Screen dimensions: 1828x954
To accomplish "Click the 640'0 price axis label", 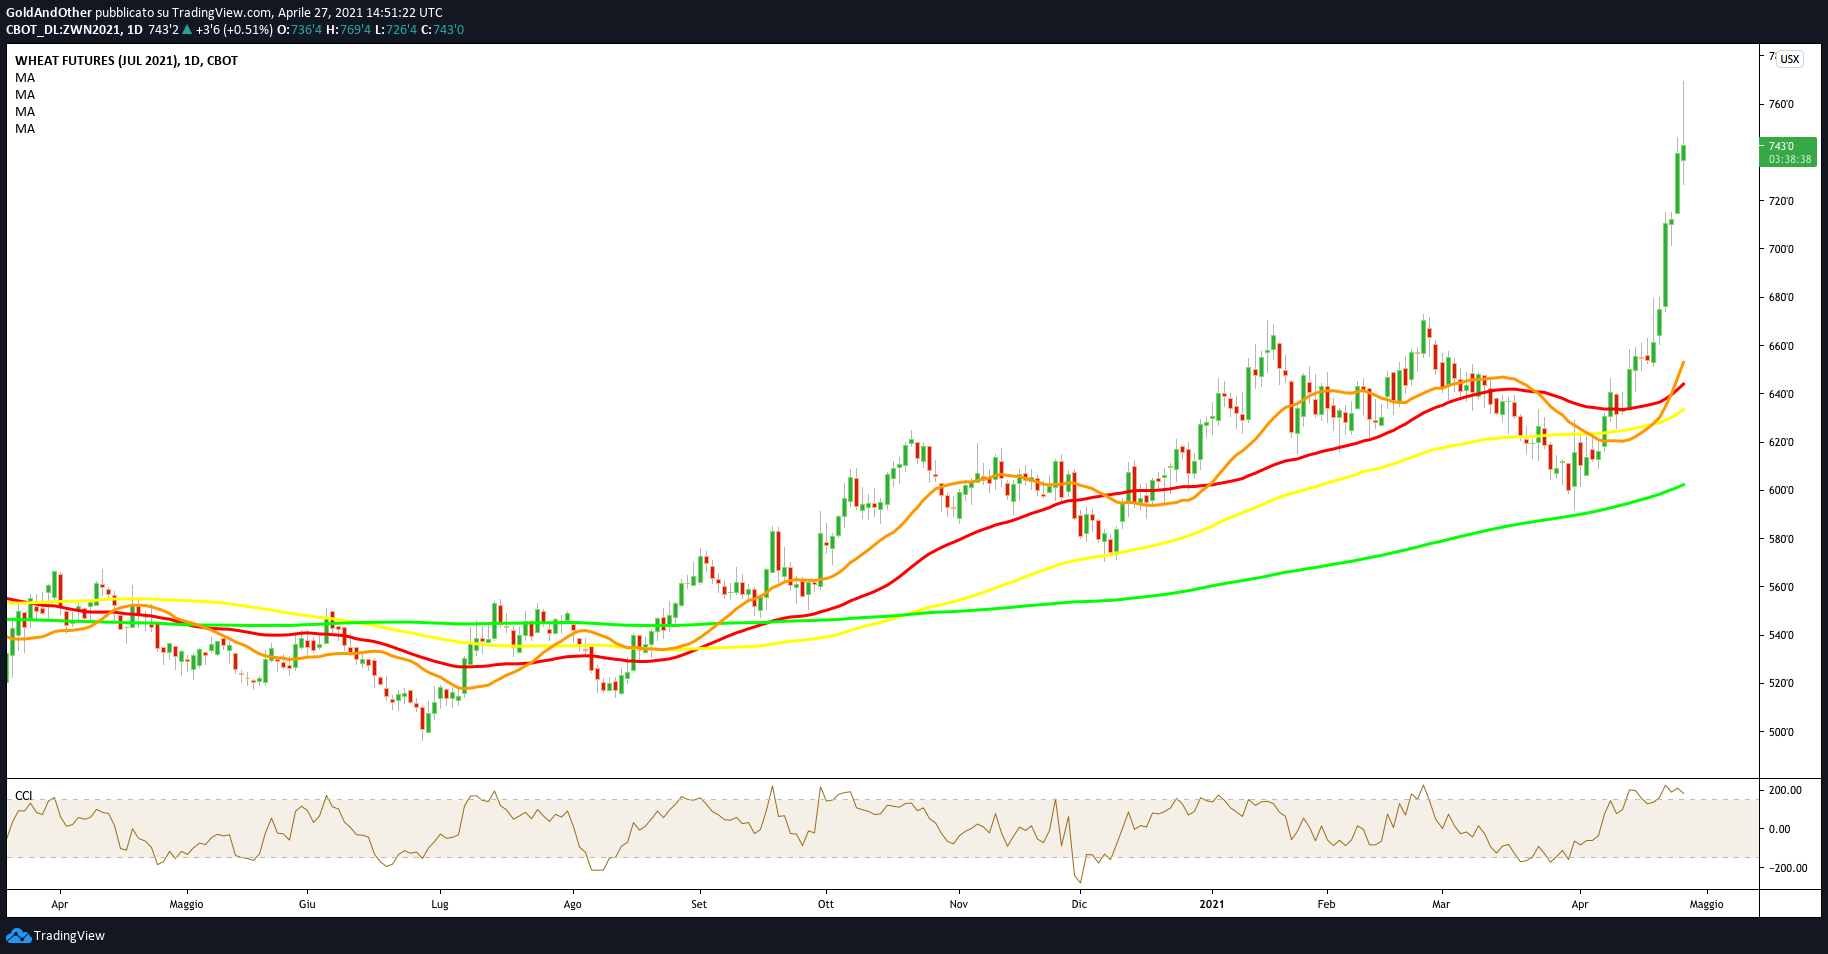I will point(1781,394).
